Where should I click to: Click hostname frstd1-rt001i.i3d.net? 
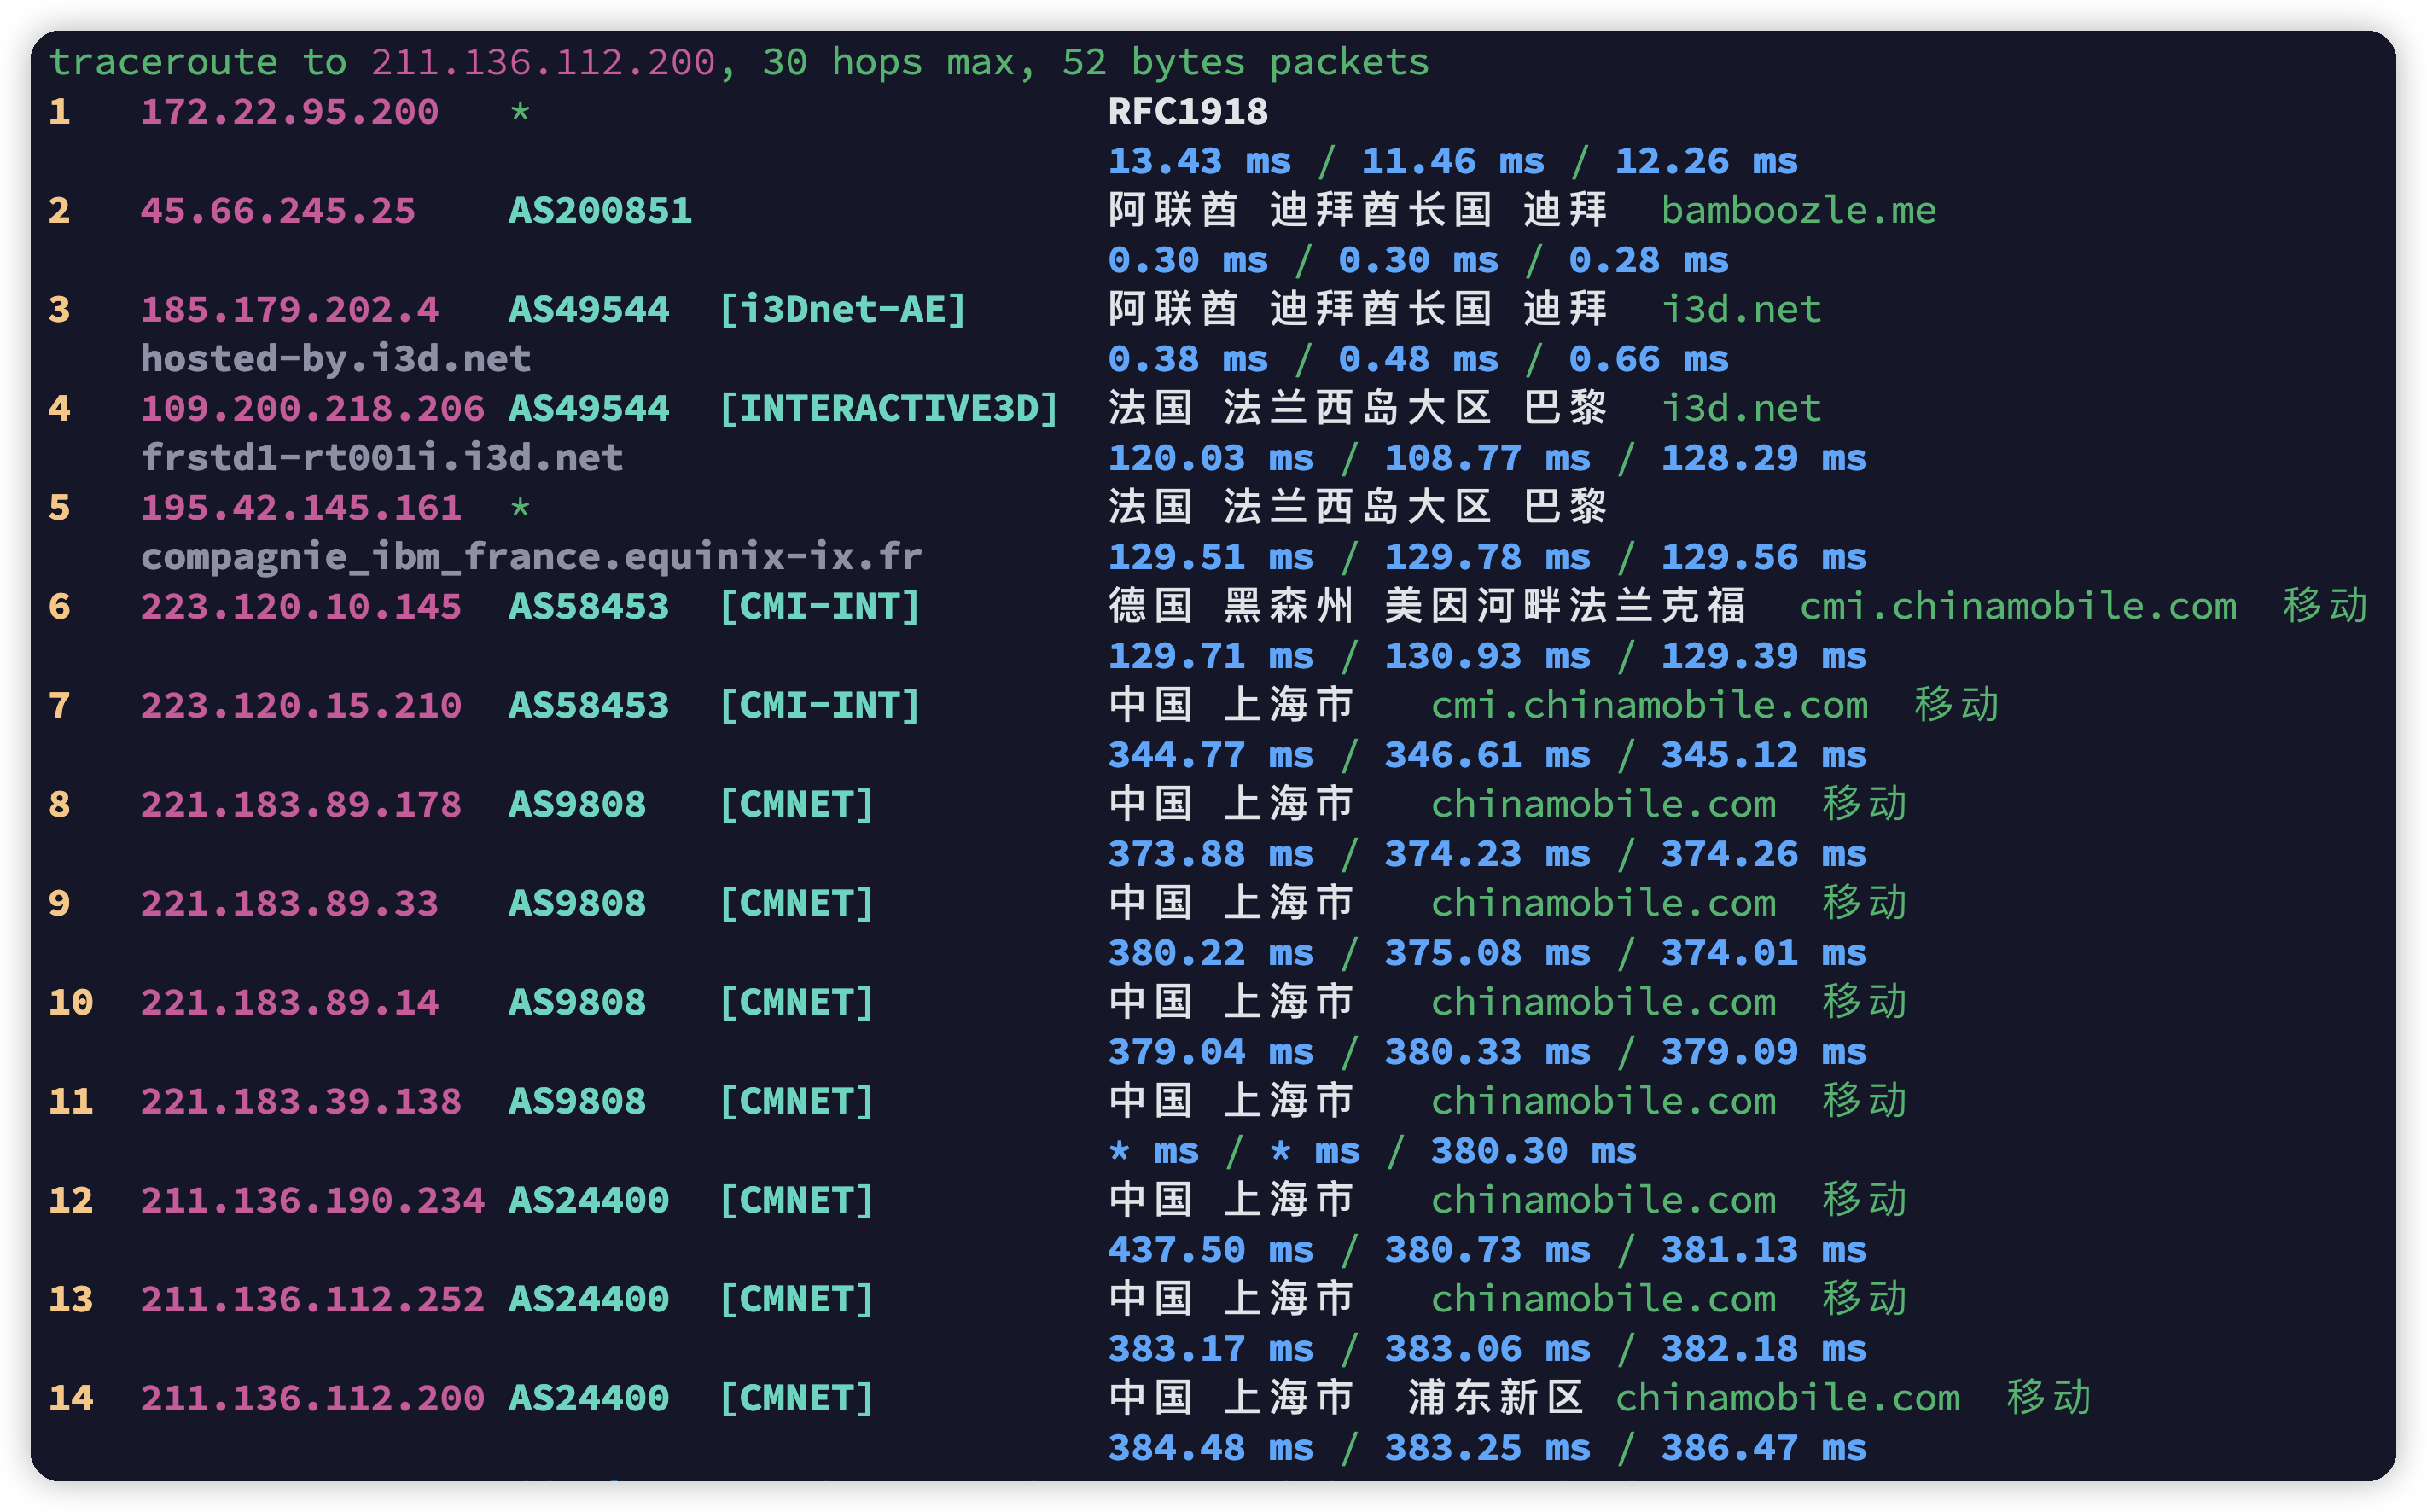pyautogui.click(x=382, y=457)
